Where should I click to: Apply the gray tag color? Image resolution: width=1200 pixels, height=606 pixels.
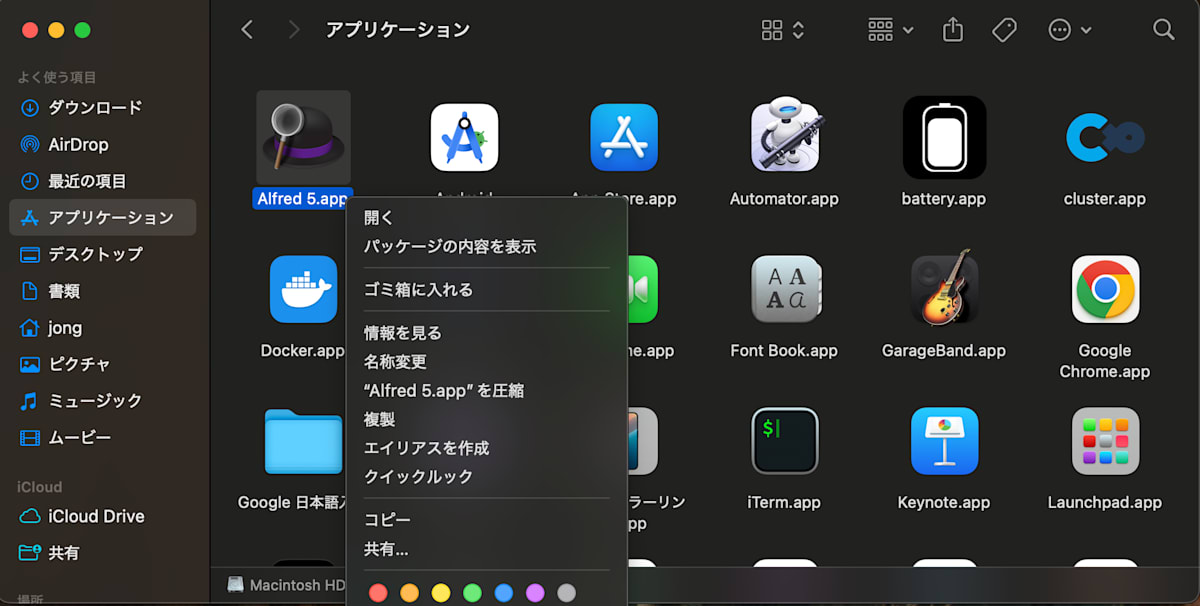(567, 593)
